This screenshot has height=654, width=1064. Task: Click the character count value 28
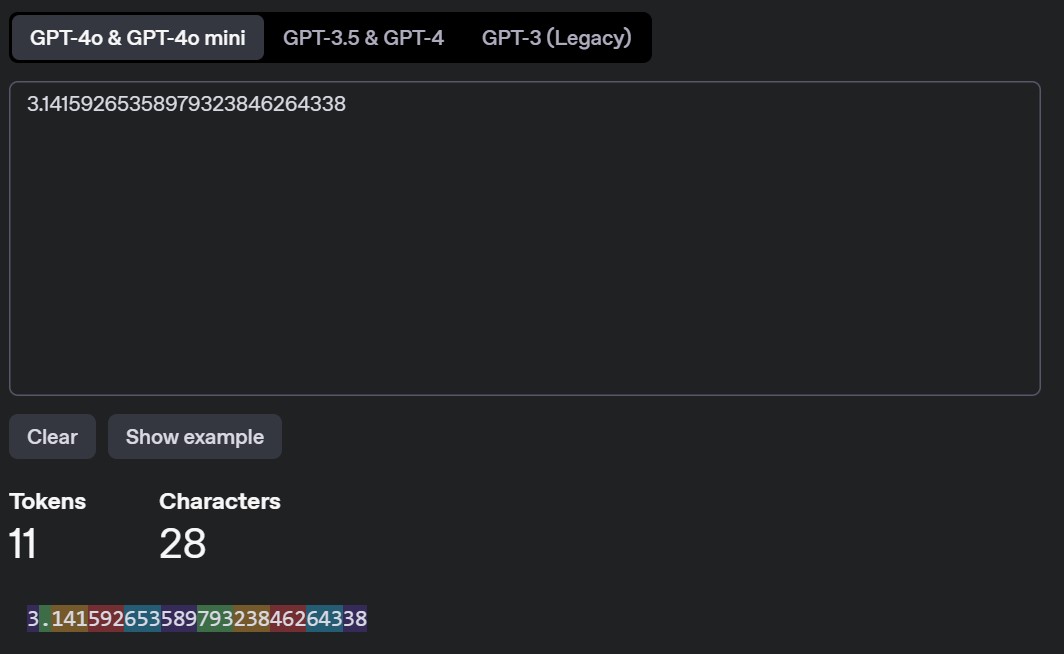click(183, 544)
